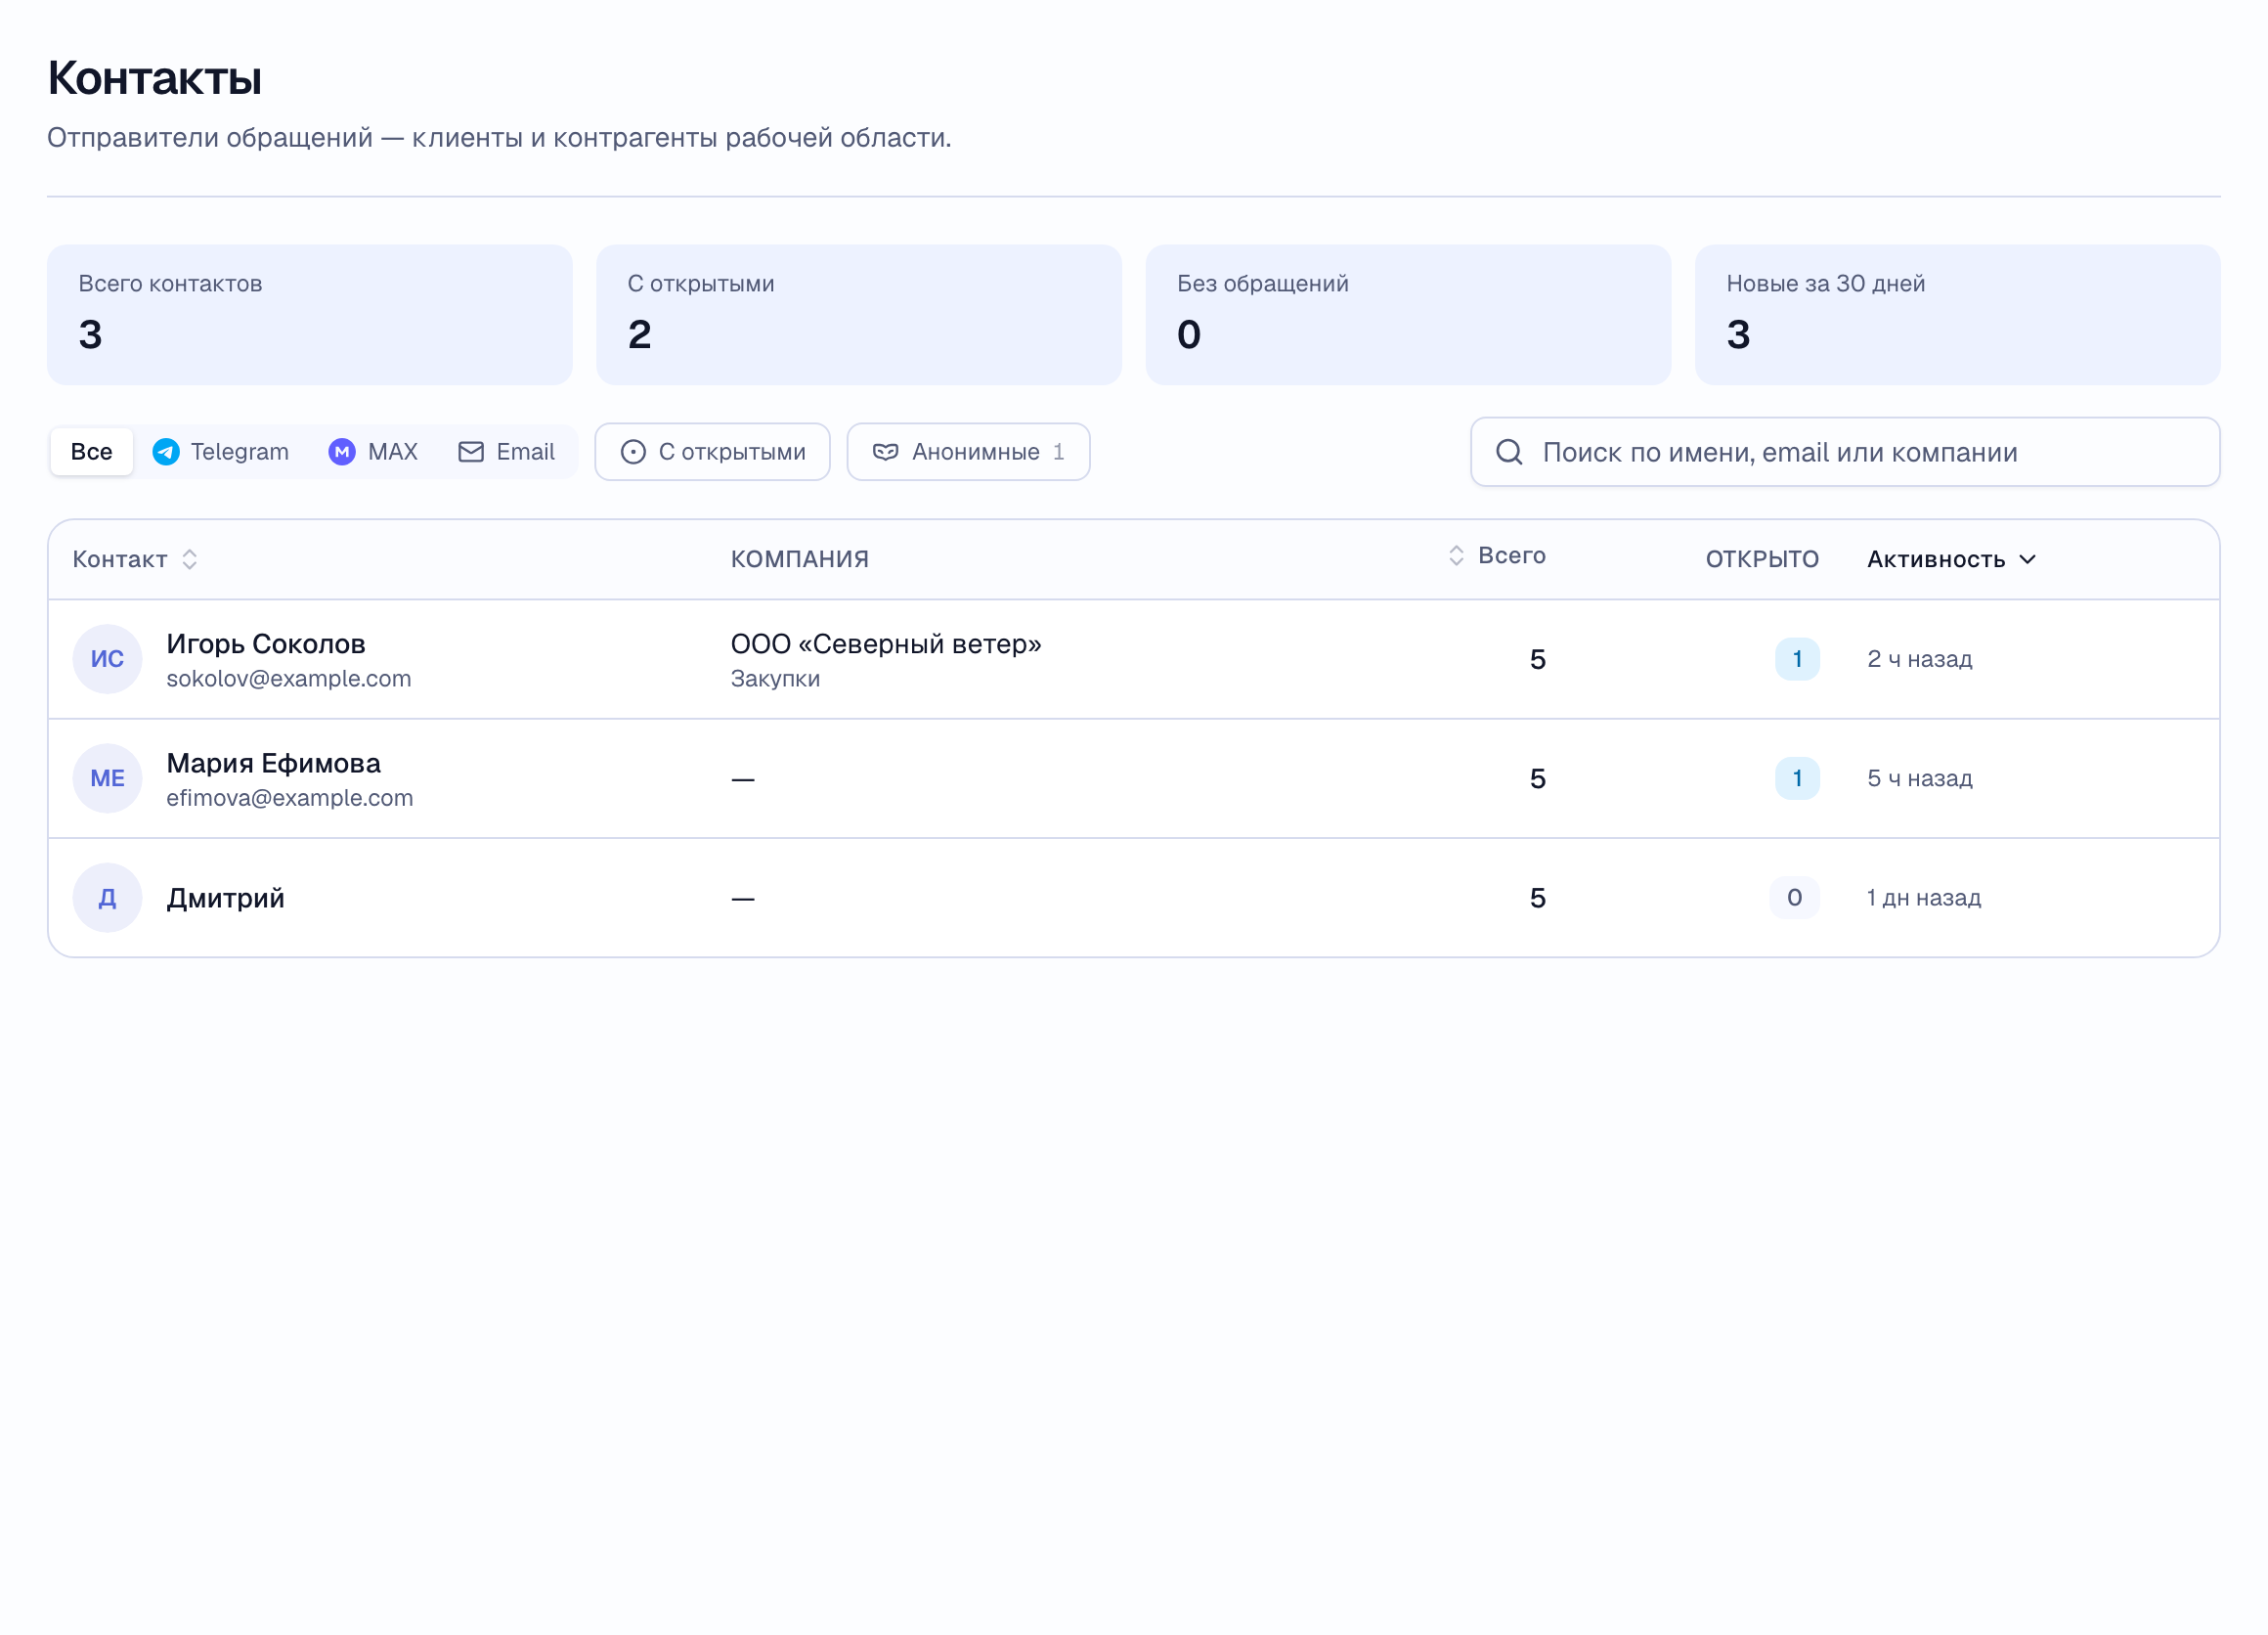Select the MAX channel filter
Viewport: 2268px width, 1635px height.
(373, 452)
